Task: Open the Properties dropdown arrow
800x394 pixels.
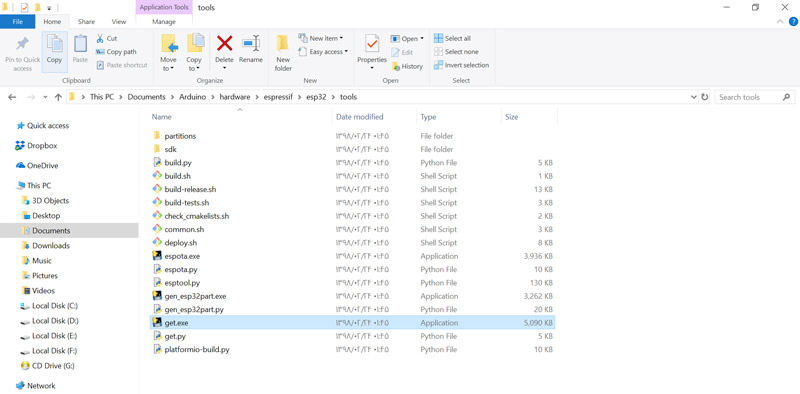Action: tap(372, 68)
